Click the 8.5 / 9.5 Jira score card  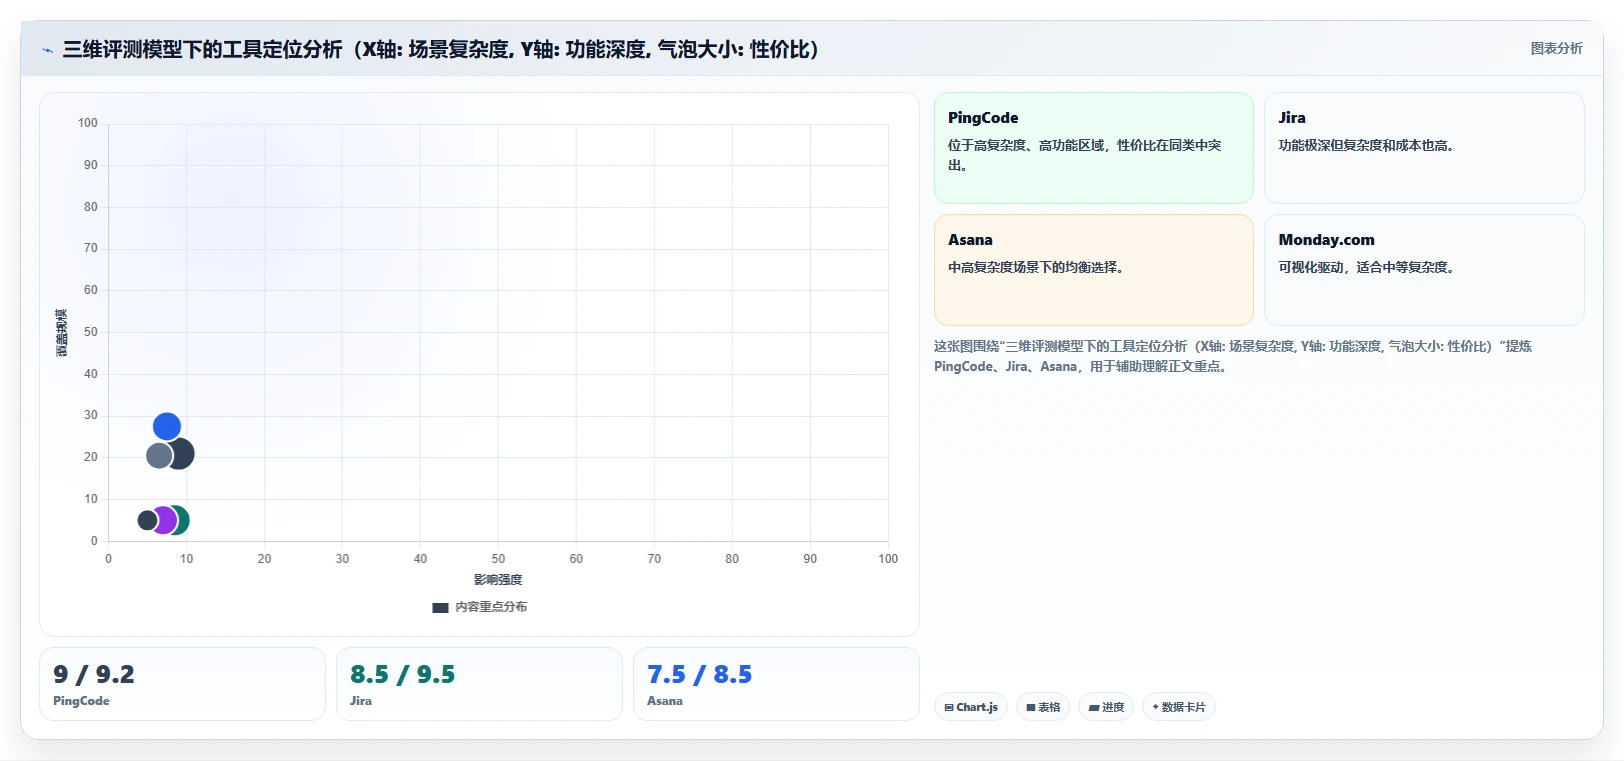(479, 684)
